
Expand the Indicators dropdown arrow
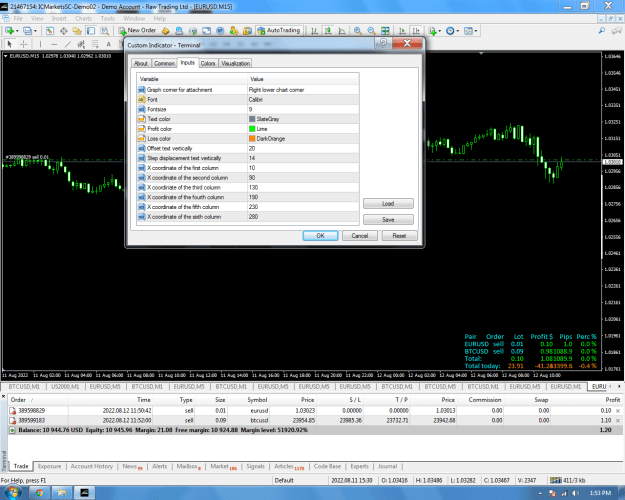[440, 31]
